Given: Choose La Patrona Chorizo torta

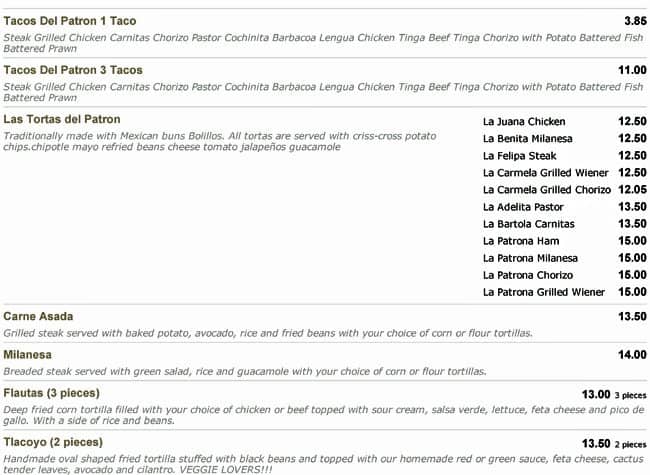Looking at the screenshot, I should coord(527,275).
